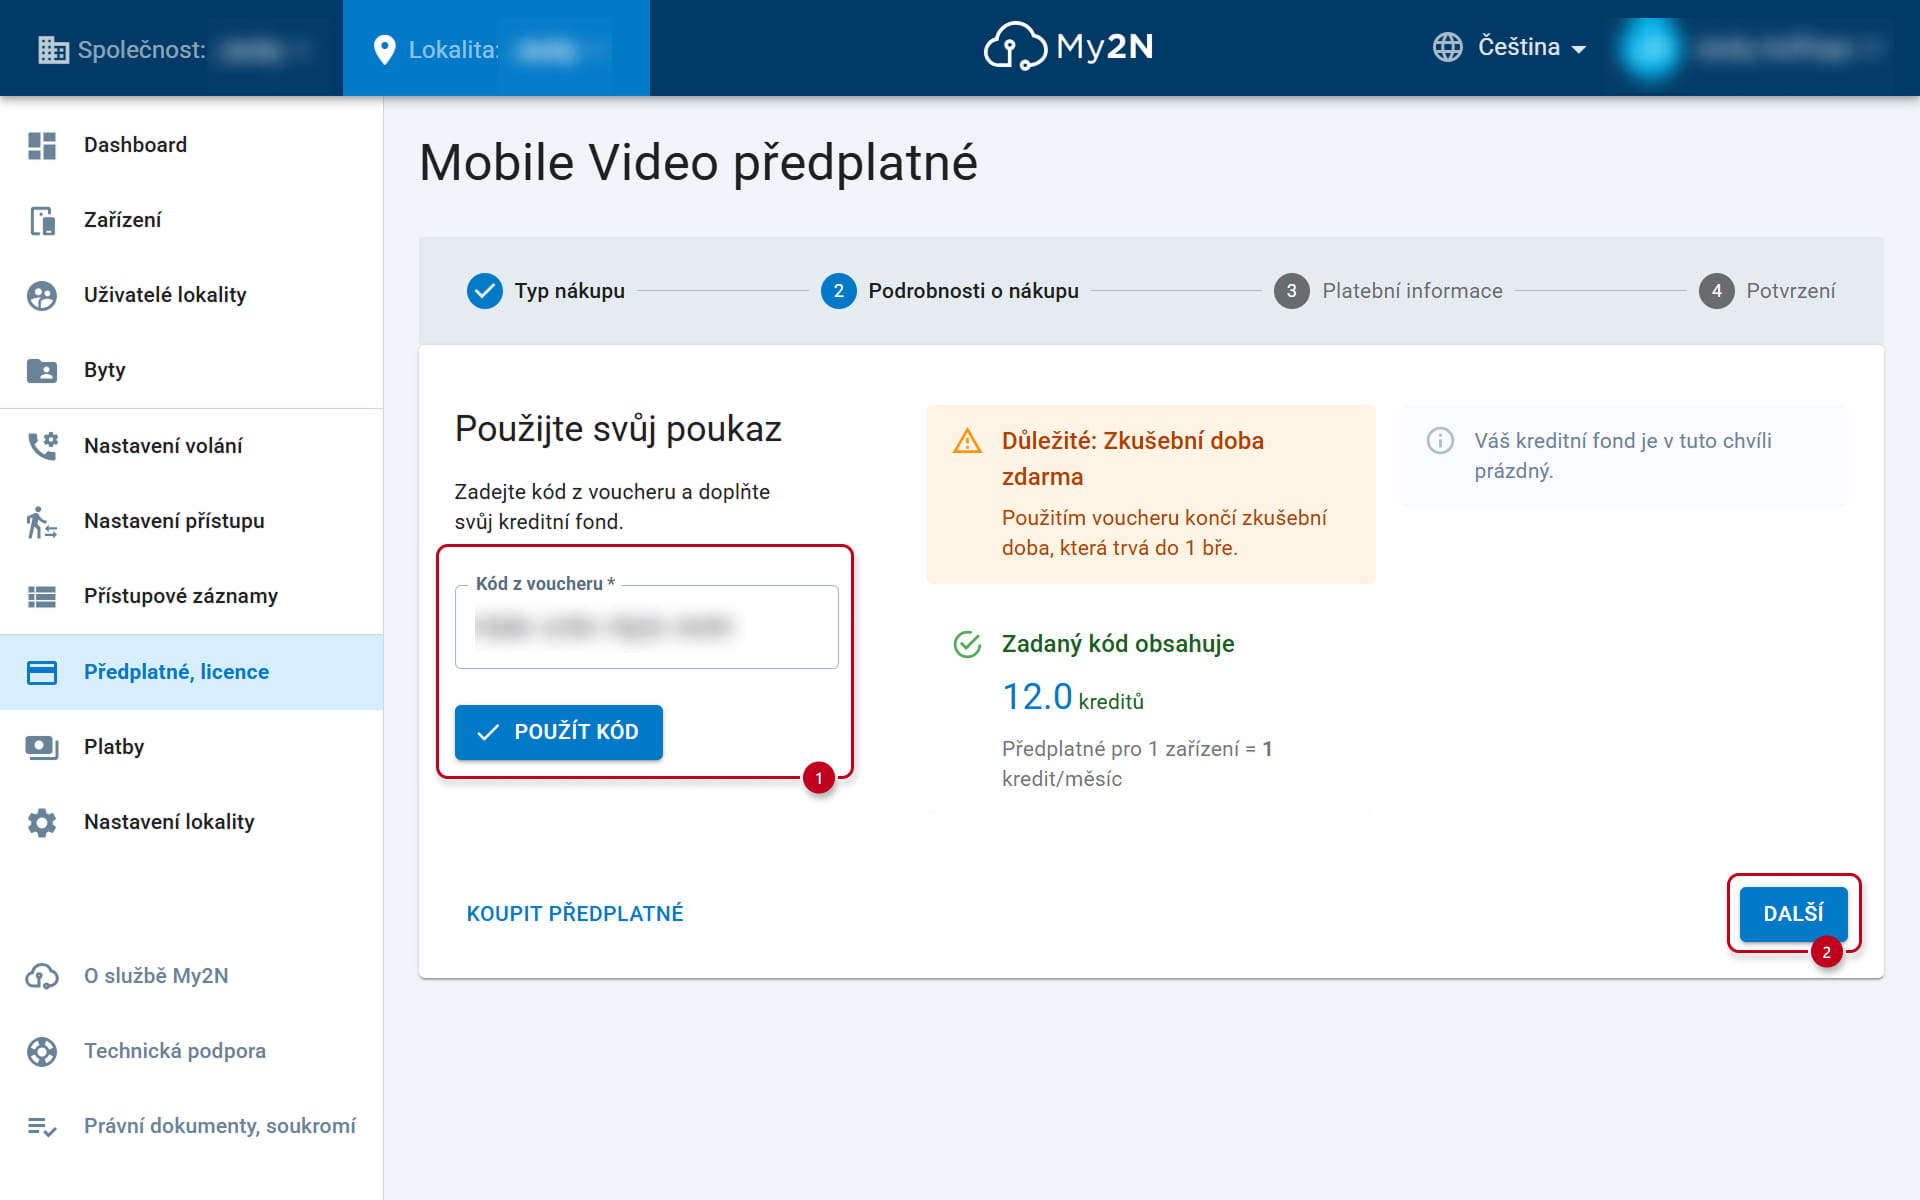The image size is (1920, 1200).
Task: Open Nastavení lokality settings
Action: point(191,822)
